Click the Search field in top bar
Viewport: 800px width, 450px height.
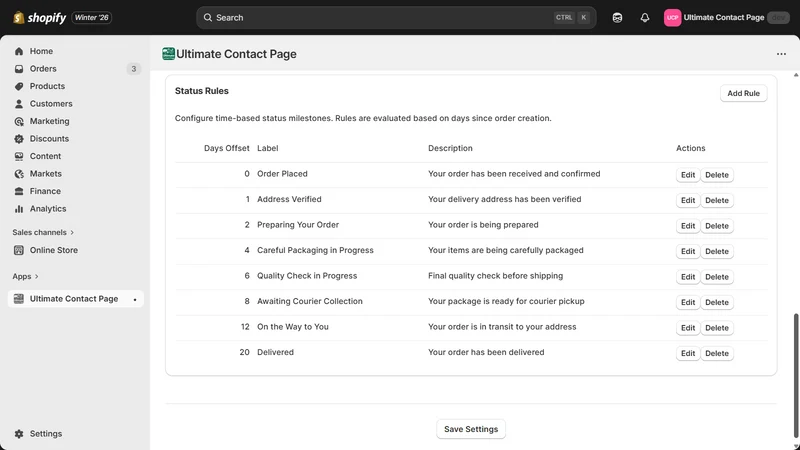[x=396, y=17]
